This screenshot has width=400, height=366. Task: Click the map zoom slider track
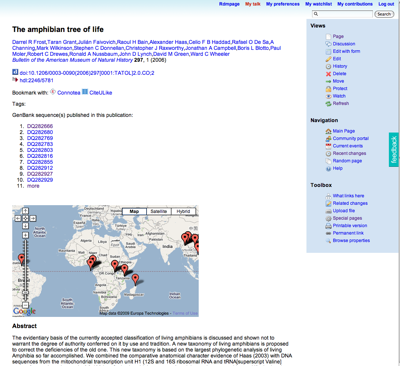coord(25,270)
